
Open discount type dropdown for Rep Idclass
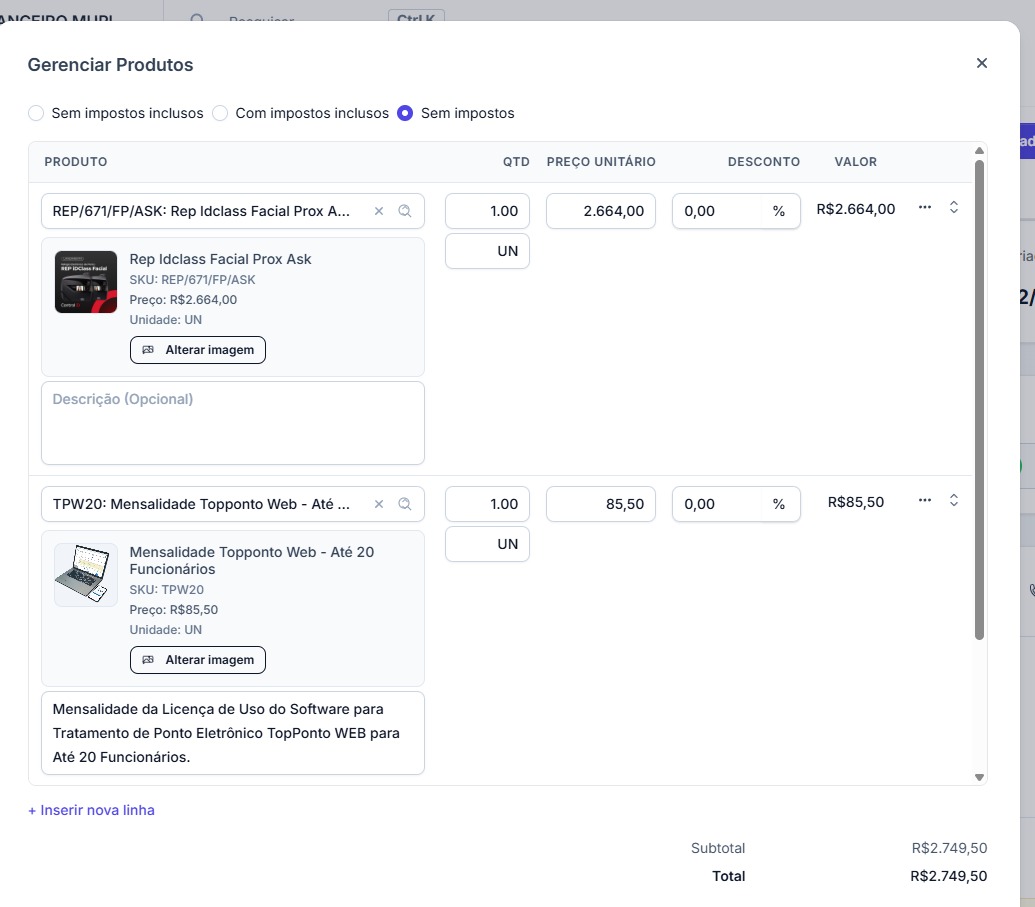click(x=779, y=211)
